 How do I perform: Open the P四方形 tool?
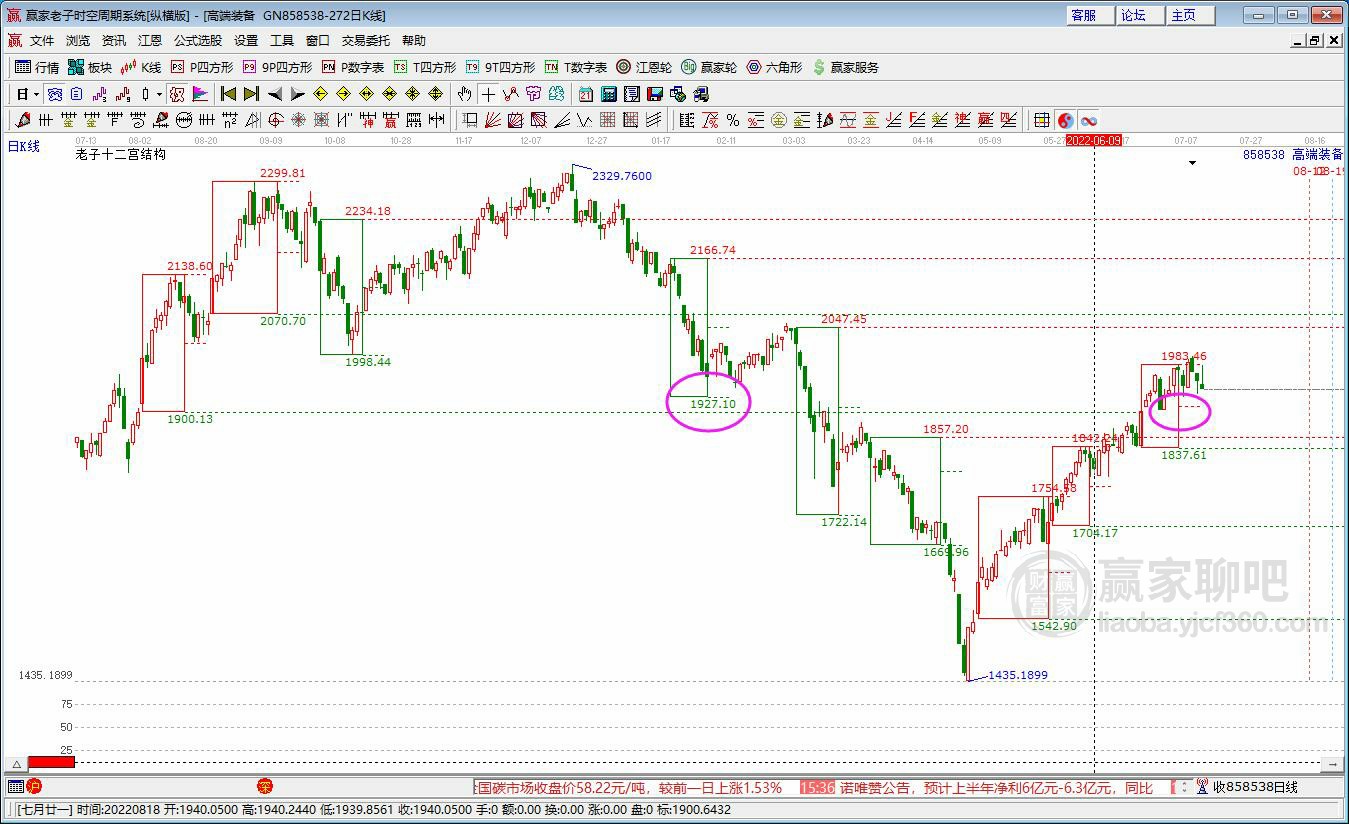pyautogui.click(x=201, y=67)
